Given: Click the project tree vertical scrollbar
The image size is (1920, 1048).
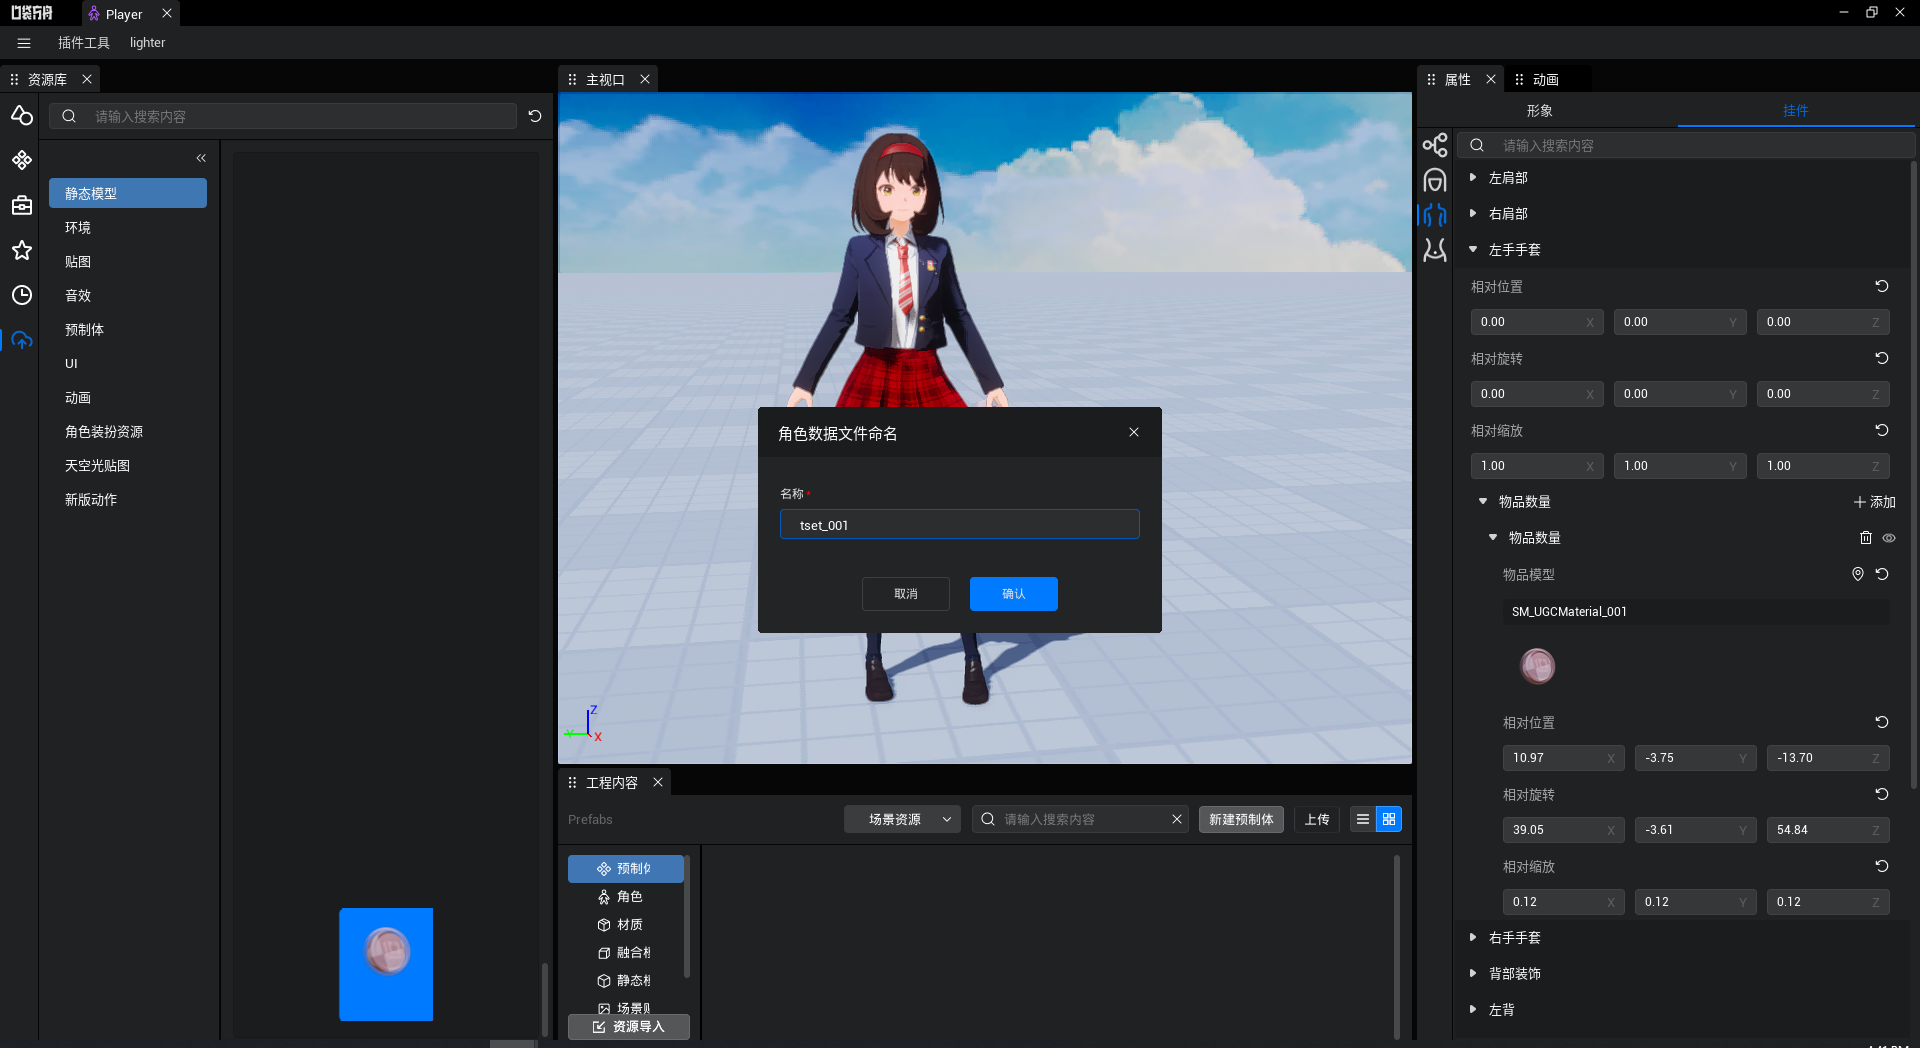Looking at the screenshot, I should [687, 916].
